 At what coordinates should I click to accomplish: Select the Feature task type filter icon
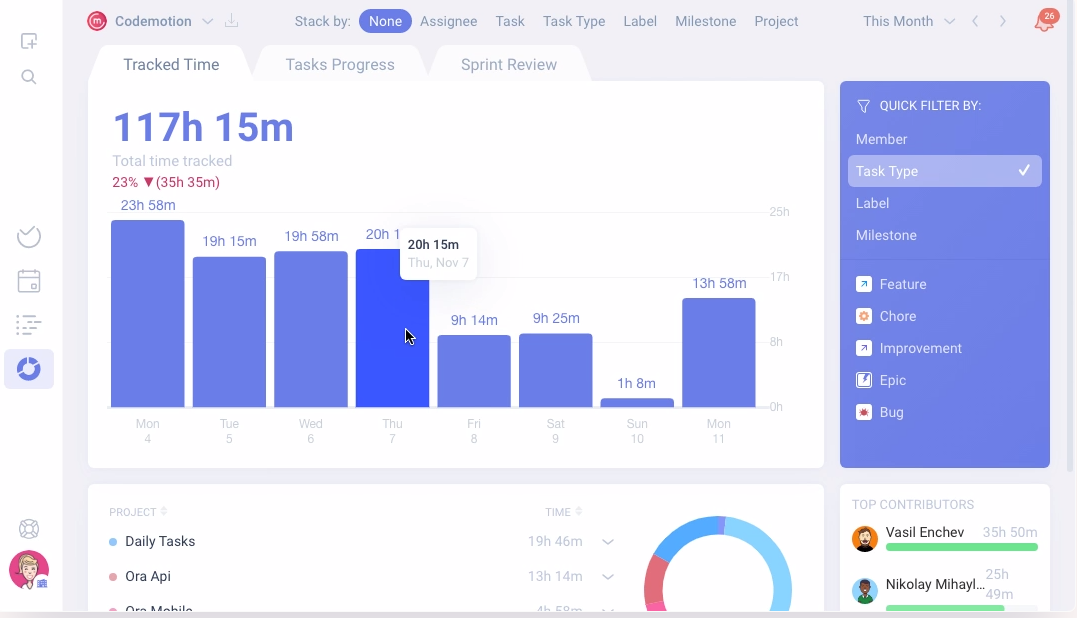(x=863, y=284)
